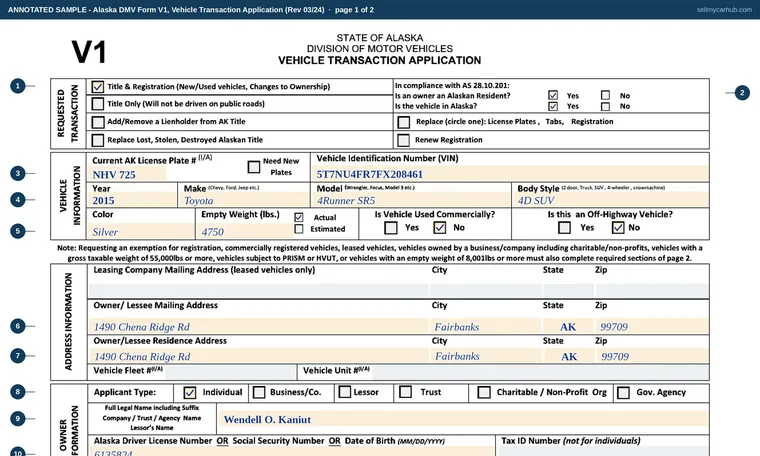Click the Residence Address State field

click(x=568, y=356)
